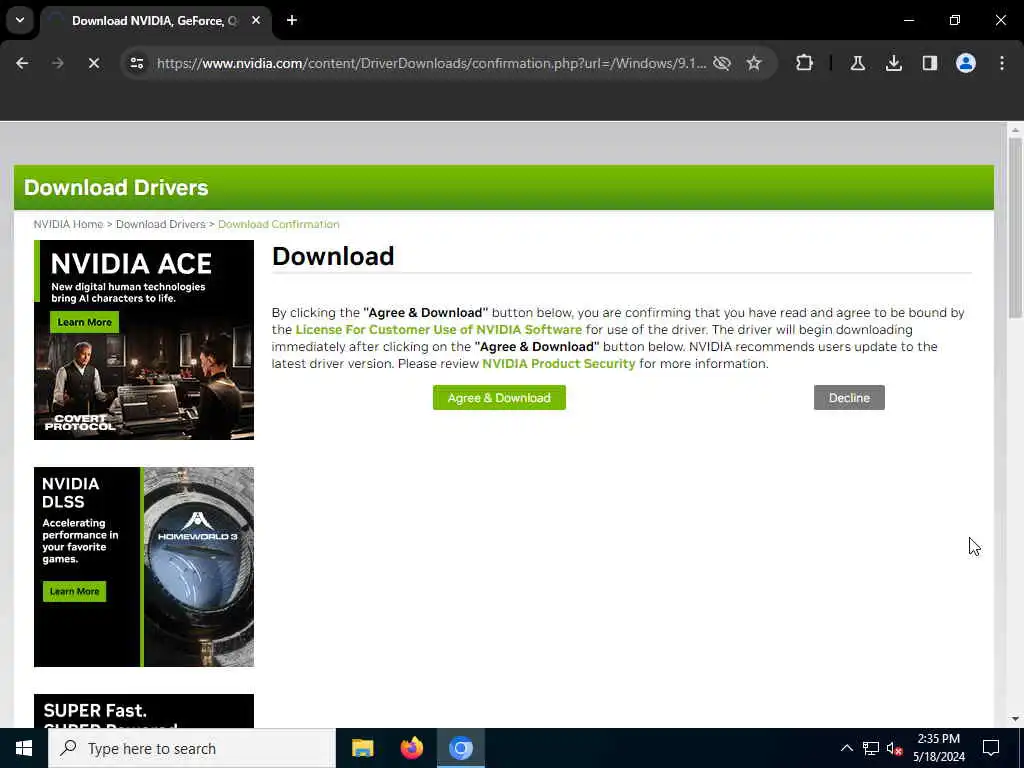1024x768 pixels.
Task: Go to Download Drivers breadcrumb
Action: [x=161, y=224]
